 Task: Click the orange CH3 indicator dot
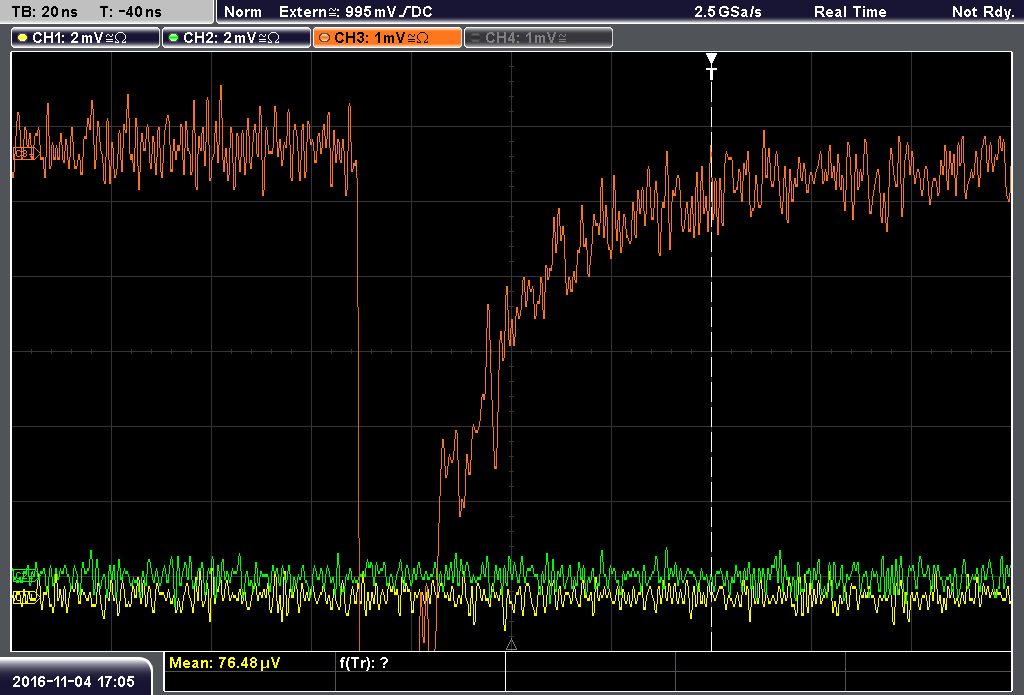coord(325,38)
